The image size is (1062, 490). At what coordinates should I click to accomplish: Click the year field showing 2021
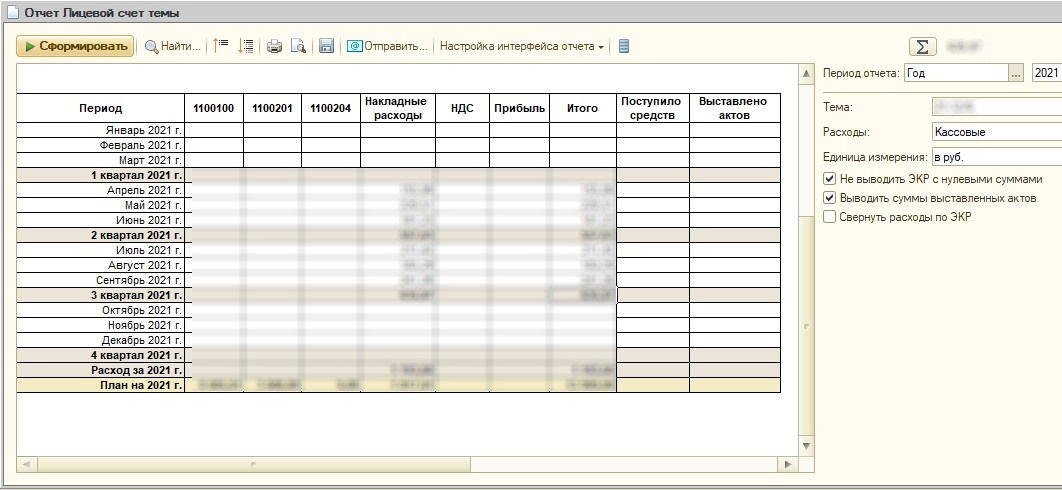click(x=1046, y=73)
